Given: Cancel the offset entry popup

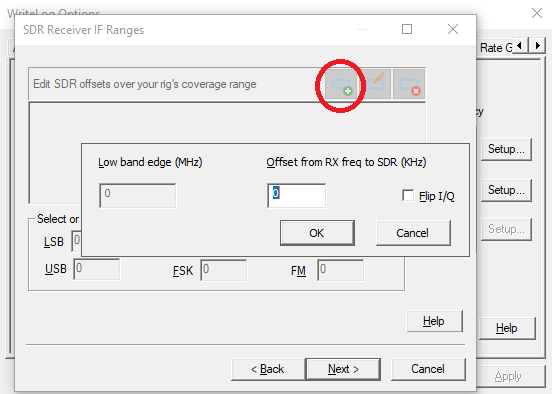Looking at the screenshot, I should (x=413, y=233).
